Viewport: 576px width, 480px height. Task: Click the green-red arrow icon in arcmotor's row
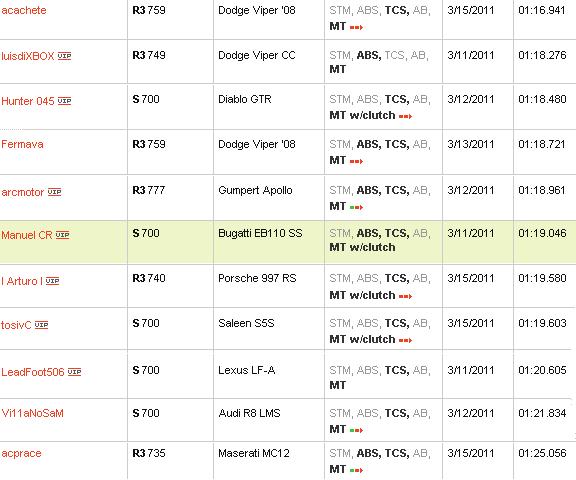click(356, 207)
